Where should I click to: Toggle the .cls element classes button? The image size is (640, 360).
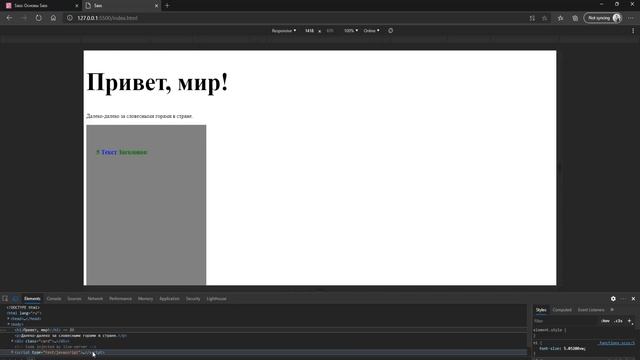618,321
